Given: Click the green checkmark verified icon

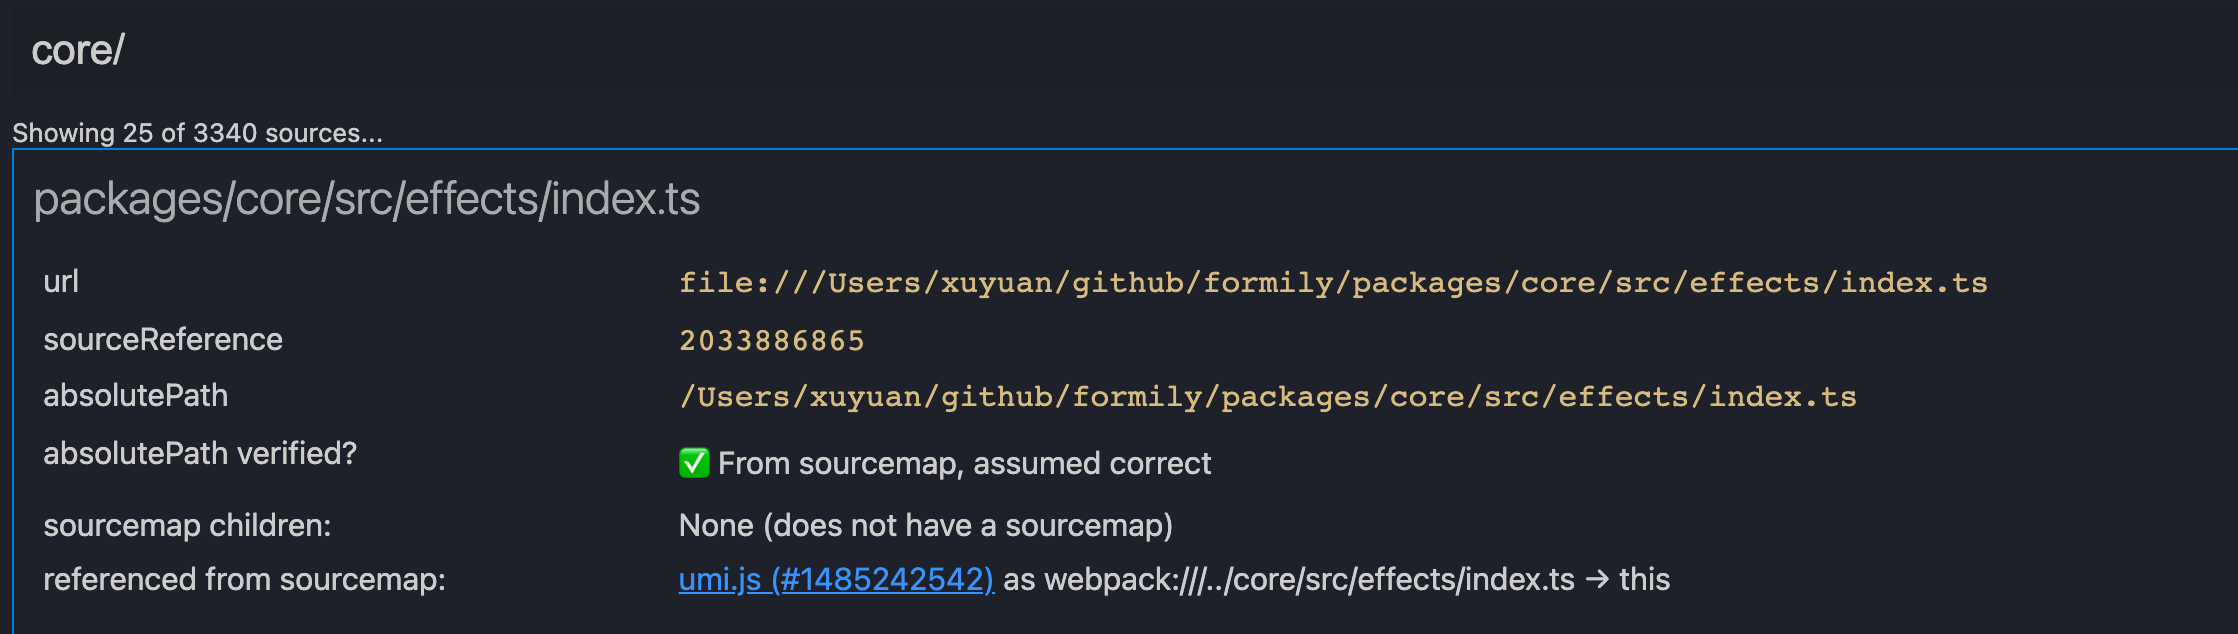Looking at the screenshot, I should click(x=693, y=463).
